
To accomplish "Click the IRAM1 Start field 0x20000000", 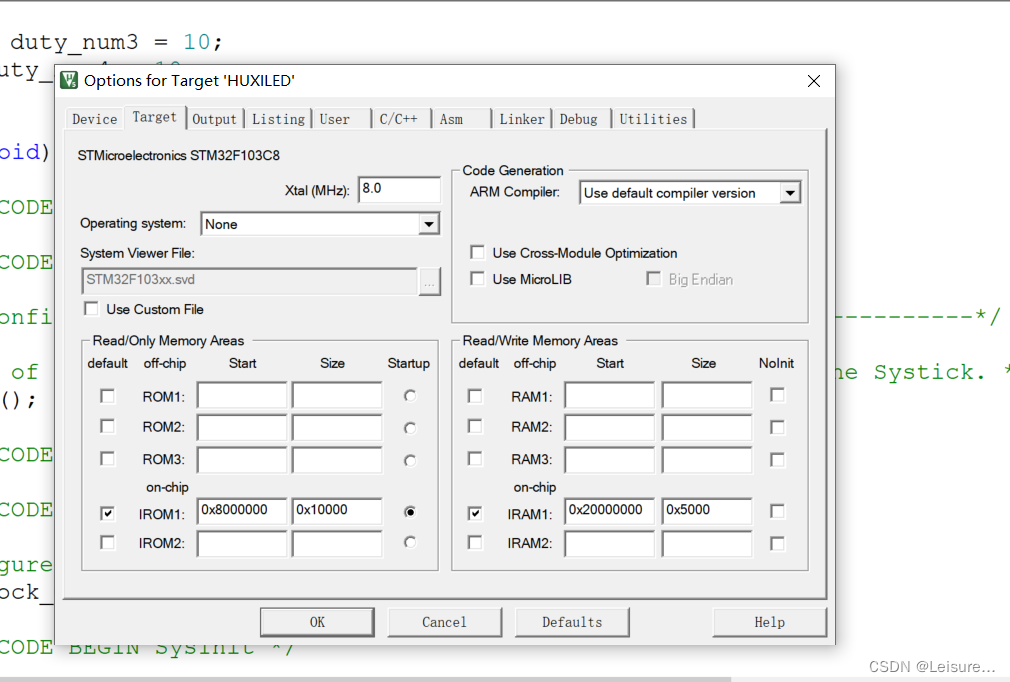I will (609, 511).
